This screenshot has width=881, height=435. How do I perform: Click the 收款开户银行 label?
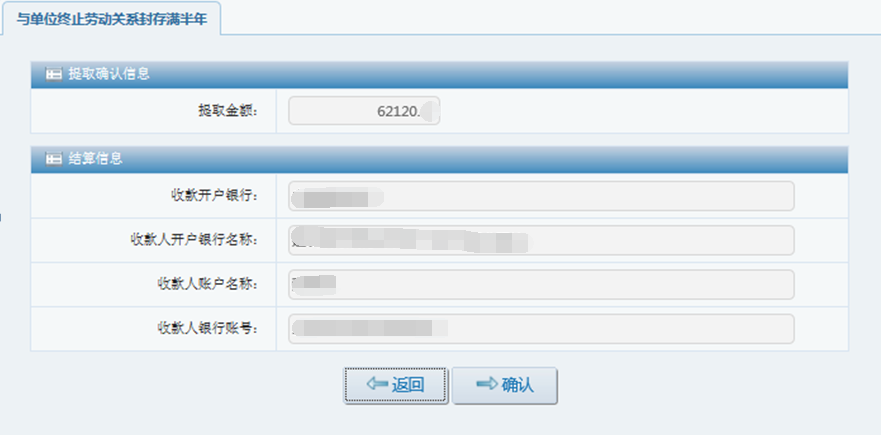coord(214,196)
